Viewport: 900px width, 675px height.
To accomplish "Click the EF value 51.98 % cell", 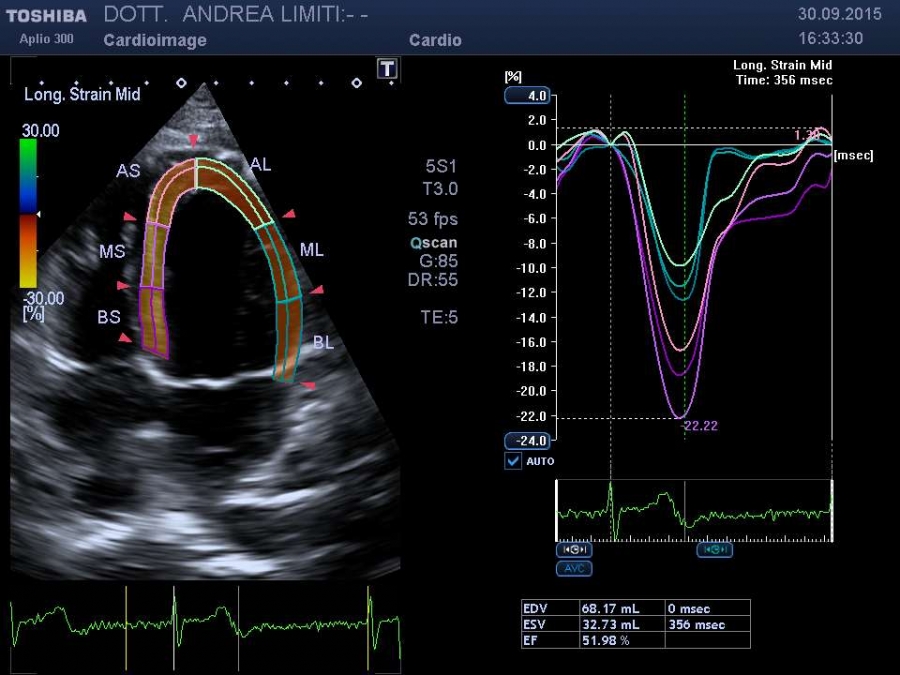I will coord(620,640).
